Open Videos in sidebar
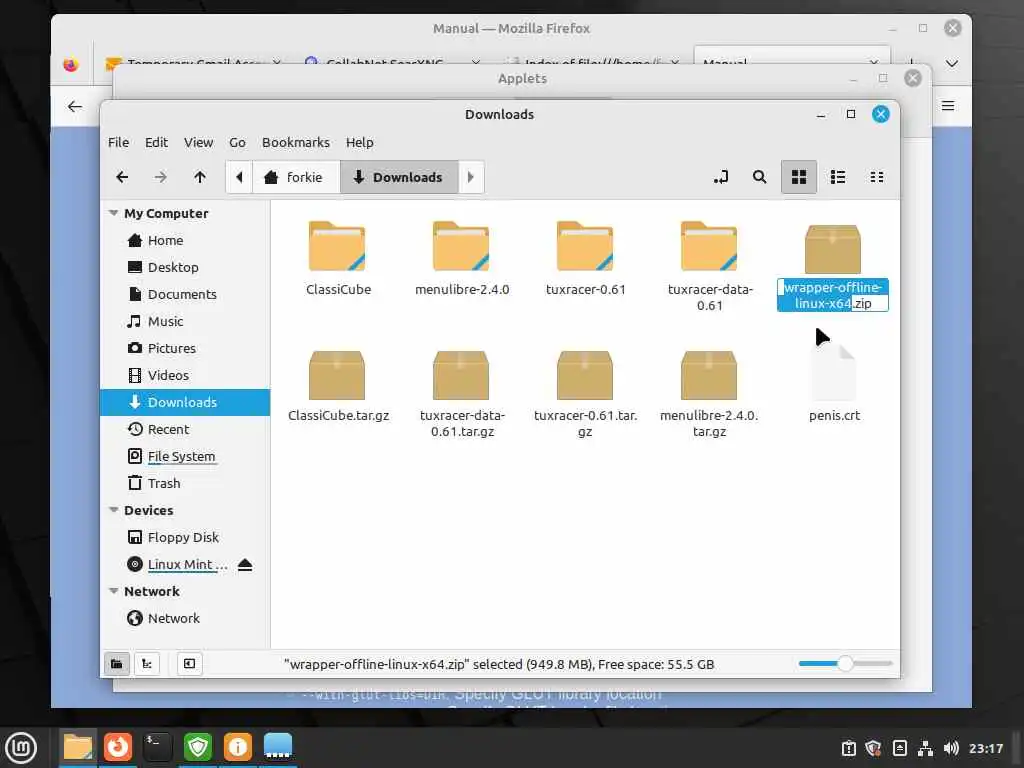 [x=185, y=375]
